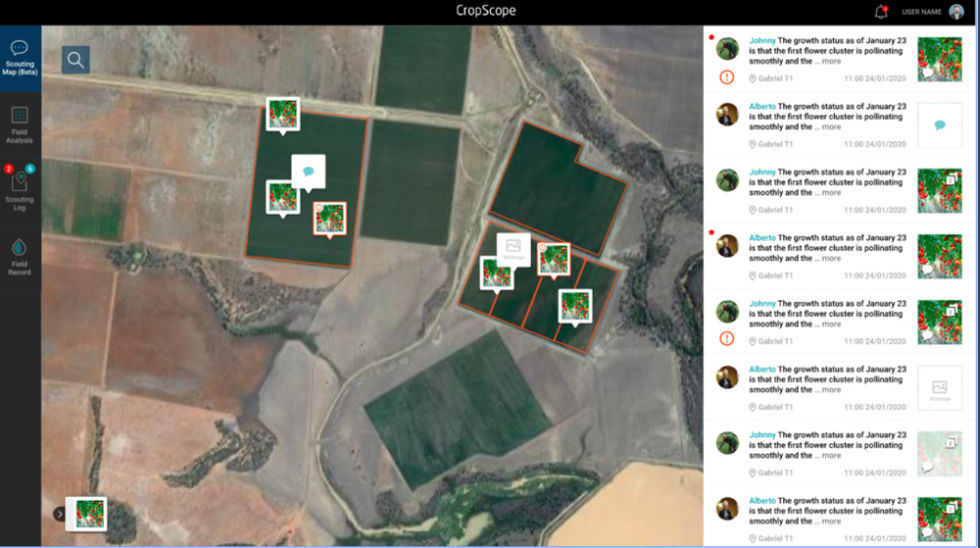This screenshot has width=980, height=548.
Task: Select the lowest tomato marker in the right striped field
Action: (575, 306)
